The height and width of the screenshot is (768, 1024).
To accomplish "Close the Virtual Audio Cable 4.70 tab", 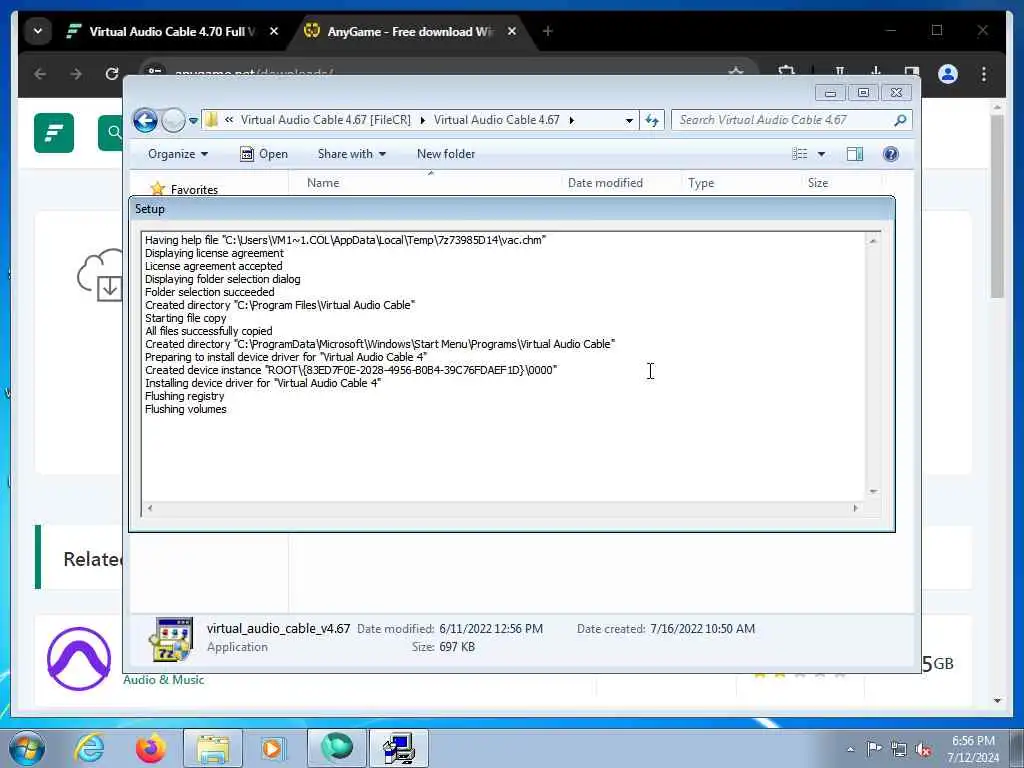I will pyautogui.click(x=274, y=31).
